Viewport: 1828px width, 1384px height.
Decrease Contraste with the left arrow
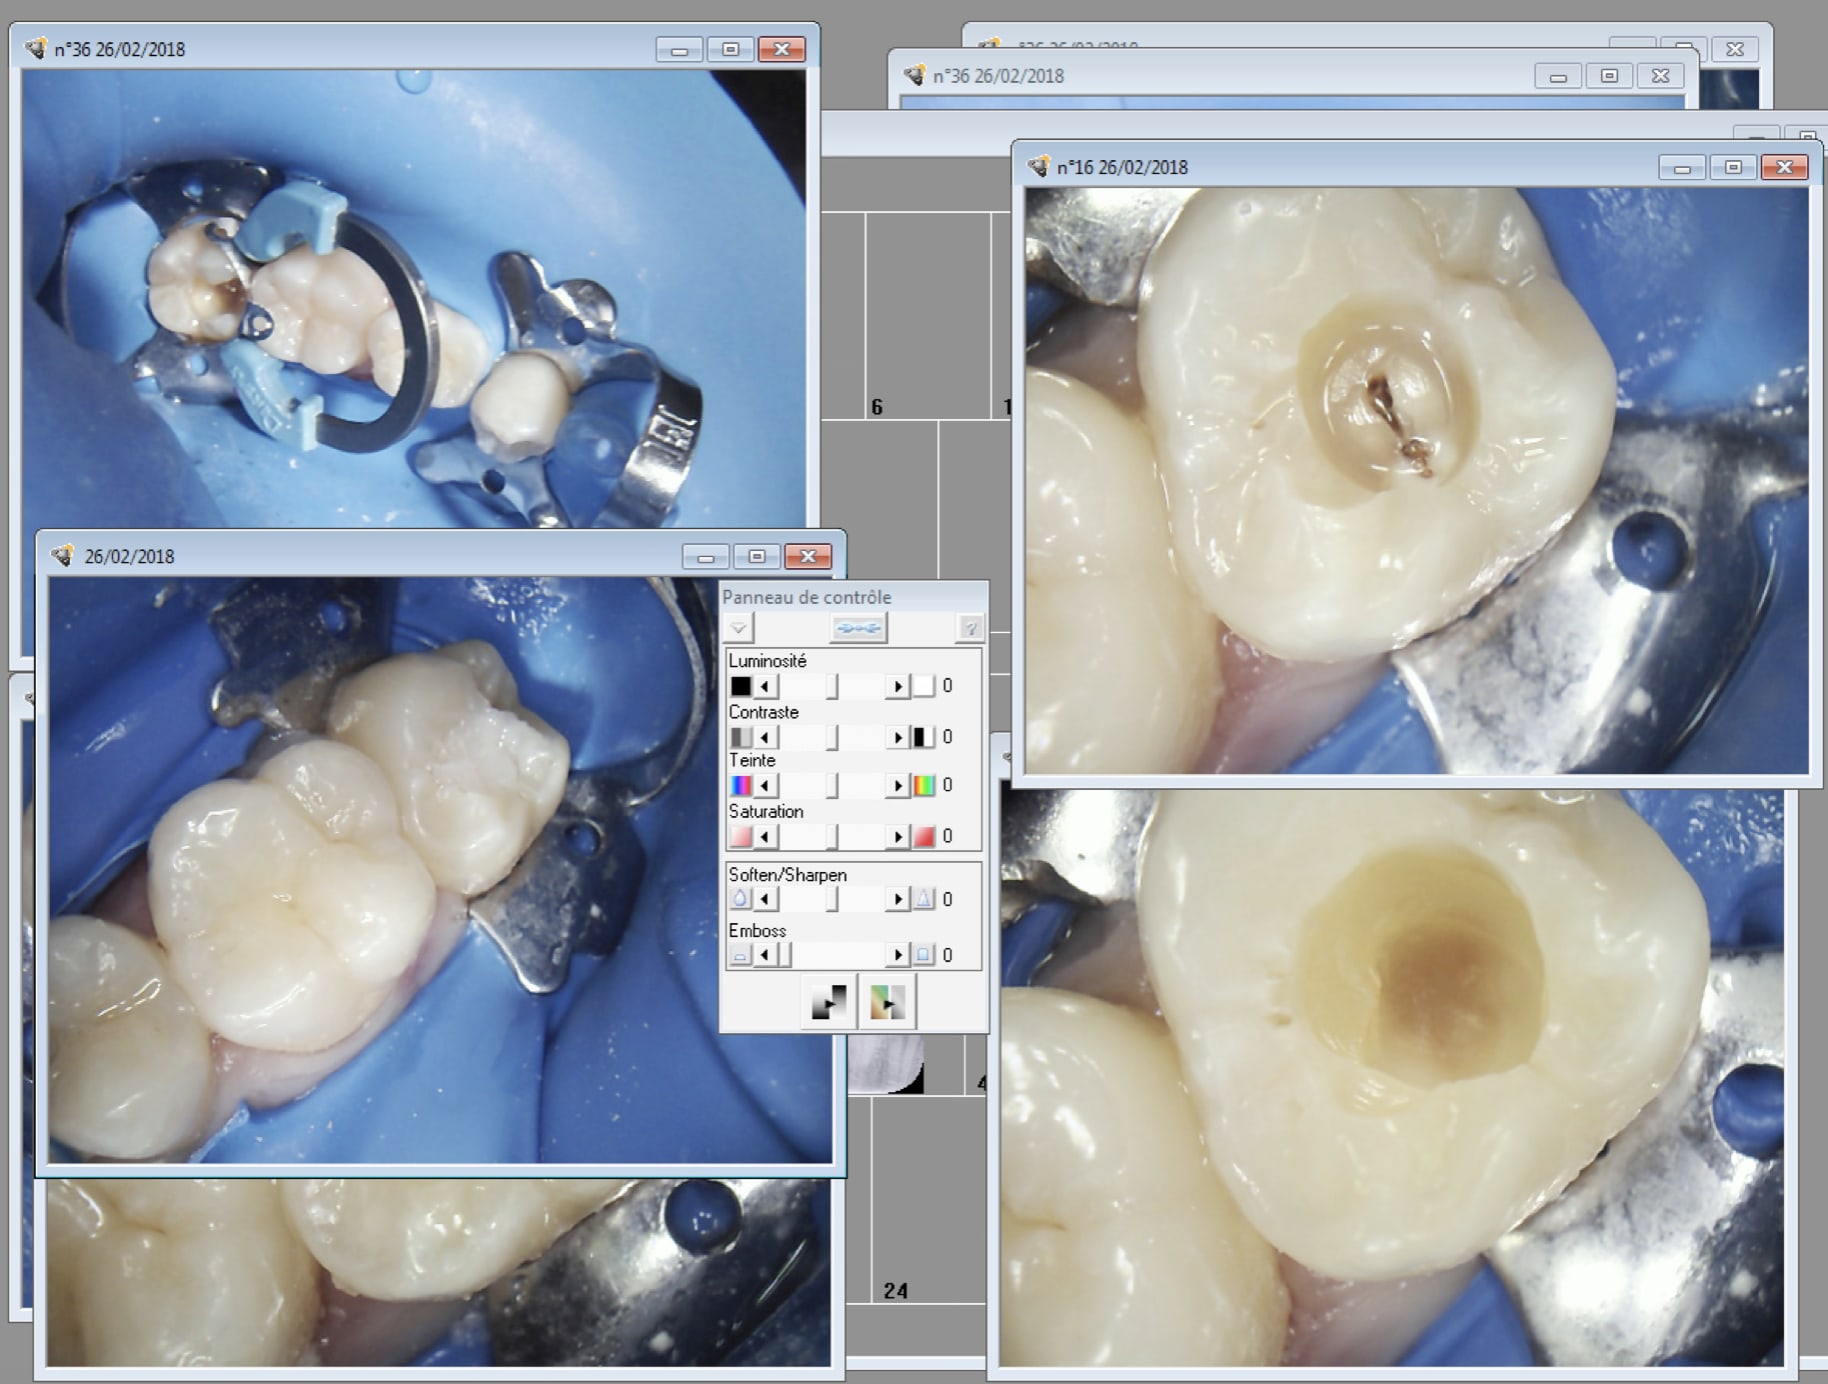point(766,737)
